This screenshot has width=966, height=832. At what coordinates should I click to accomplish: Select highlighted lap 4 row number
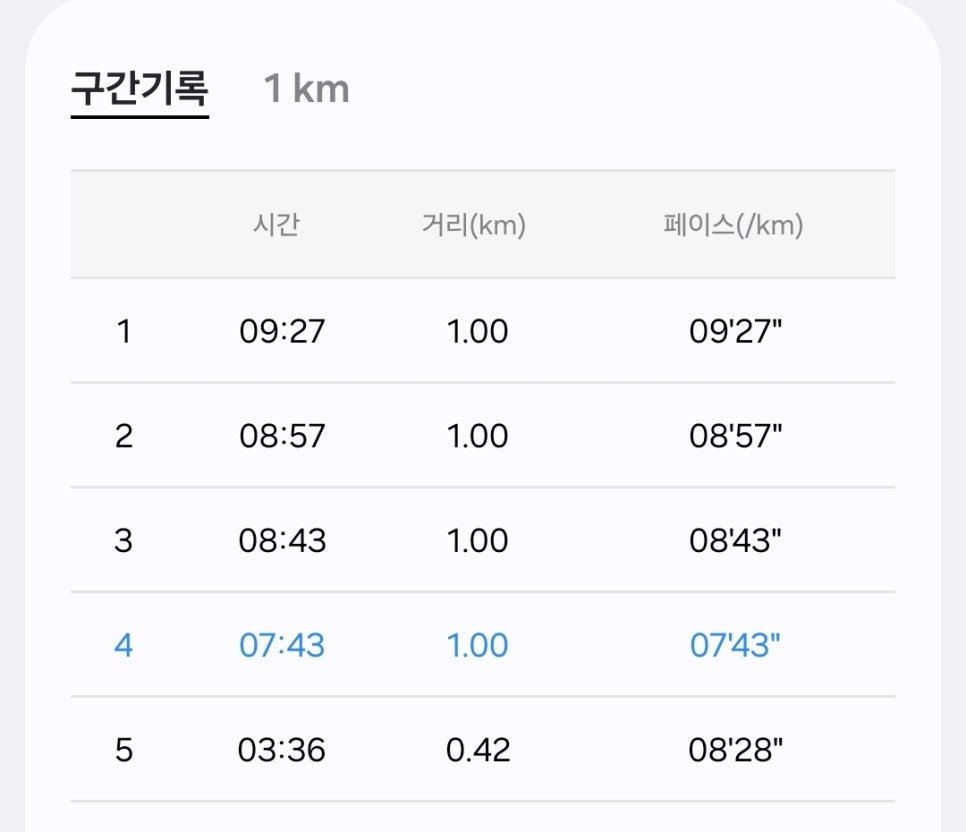point(123,645)
